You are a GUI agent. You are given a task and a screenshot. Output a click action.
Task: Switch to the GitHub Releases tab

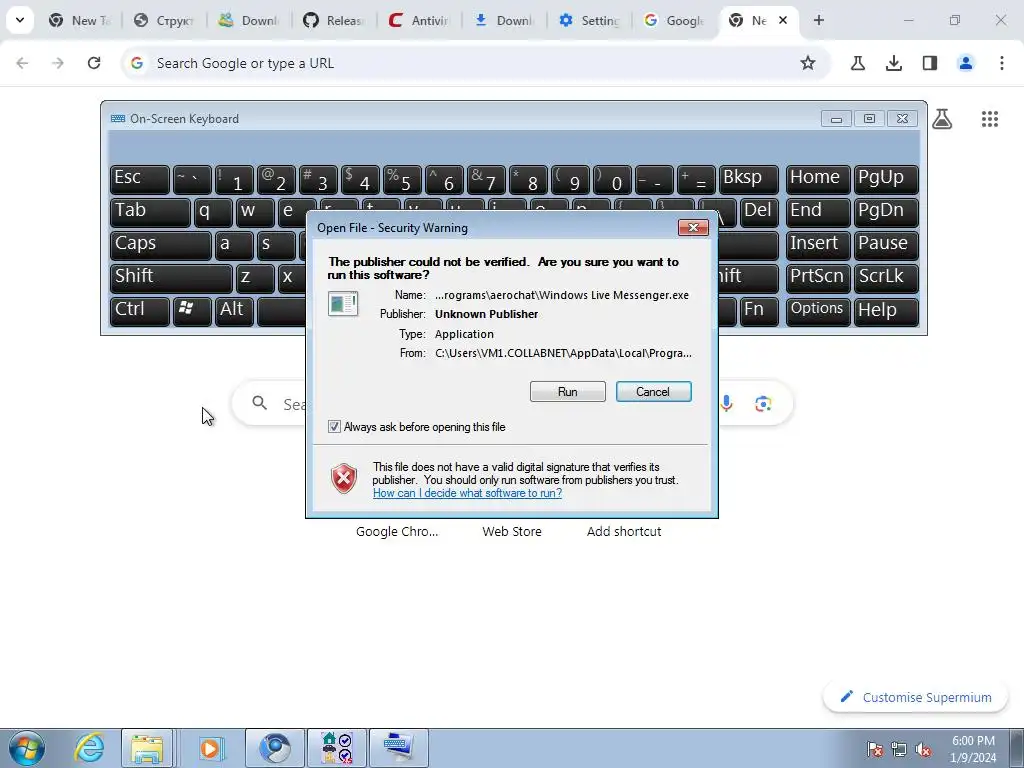point(334,21)
